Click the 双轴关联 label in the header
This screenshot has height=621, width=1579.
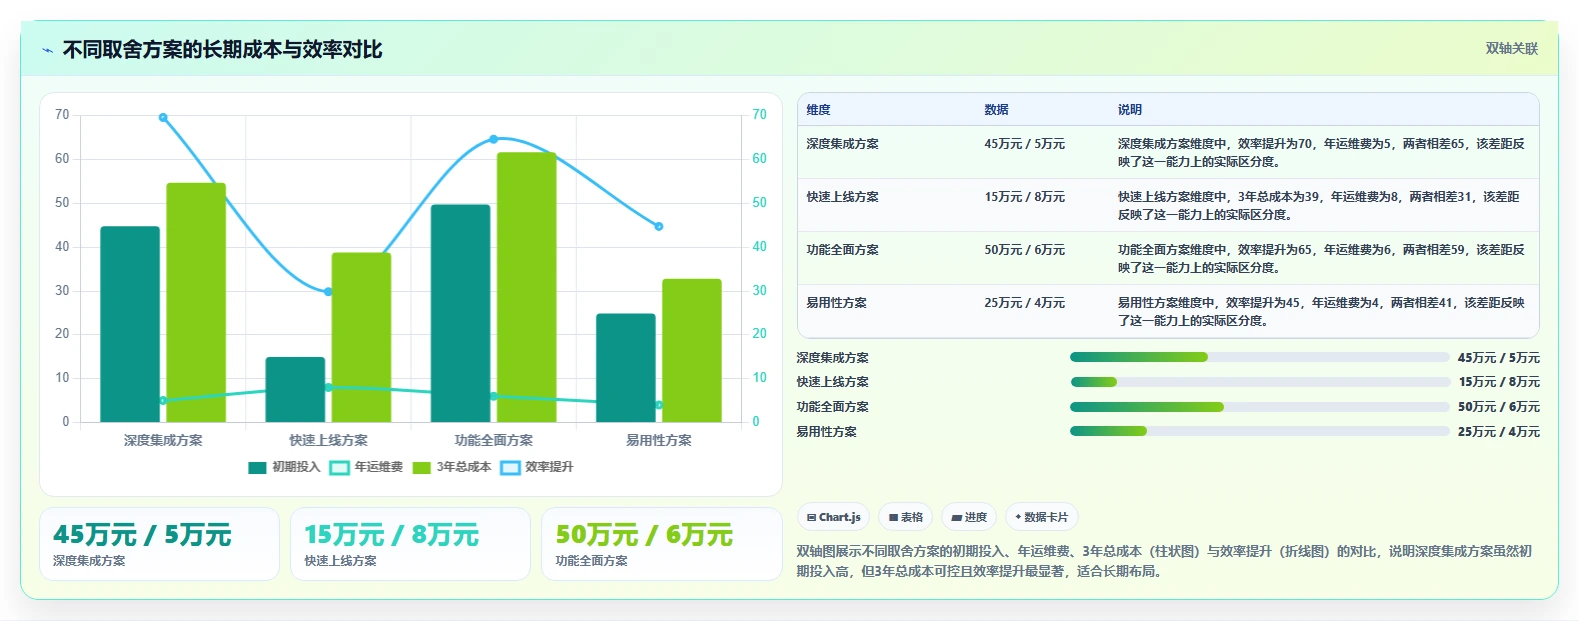click(1511, 48)
